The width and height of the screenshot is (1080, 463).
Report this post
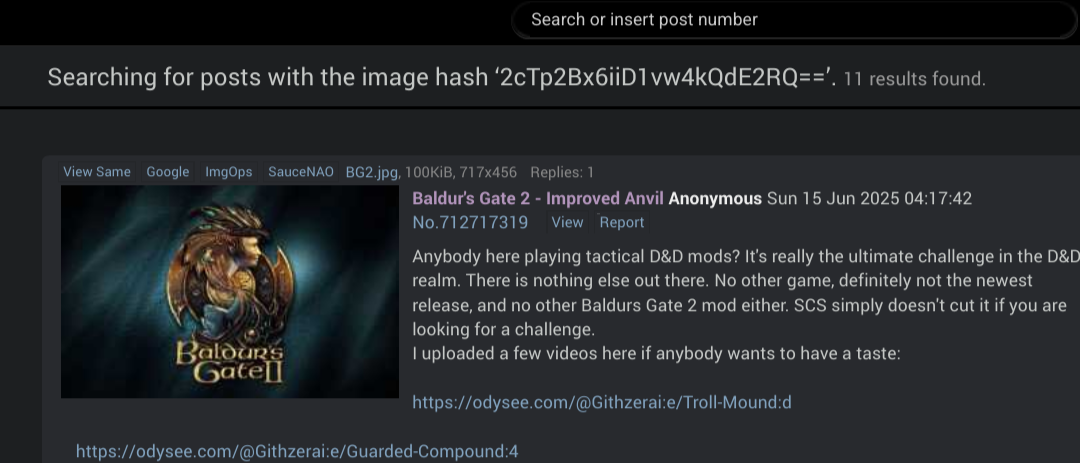coord(622,223)
